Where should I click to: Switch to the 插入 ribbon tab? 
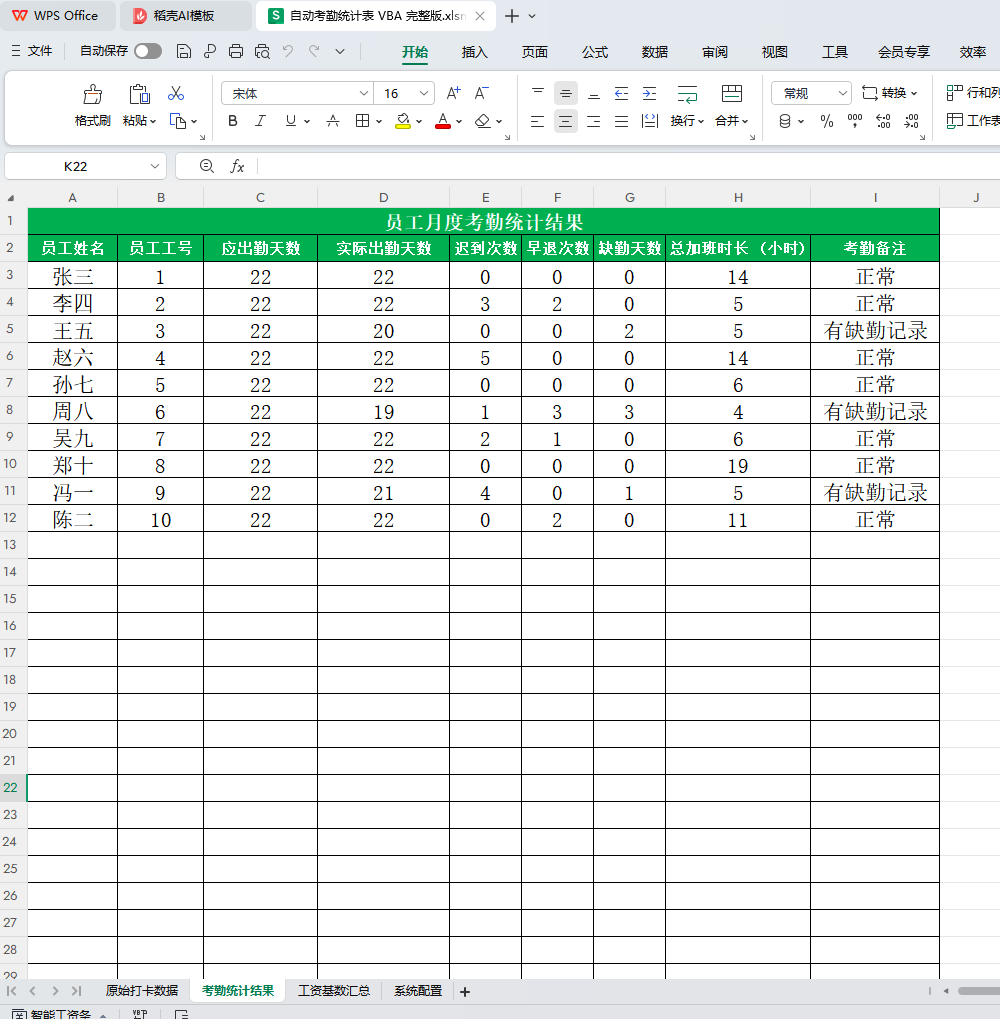(474, 52)
